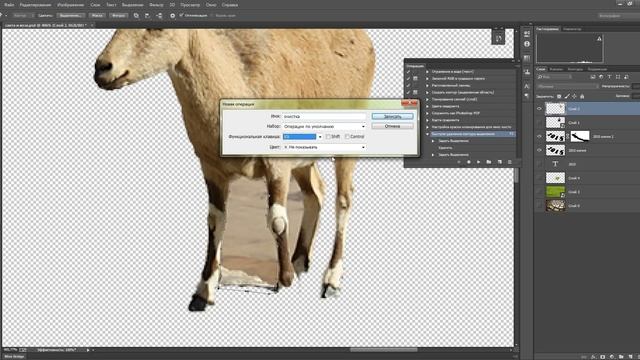Open the Набор dropdown in the dialog
This screenshot has height=360, width=640.
pyautogui.click(x=324, y=127)
